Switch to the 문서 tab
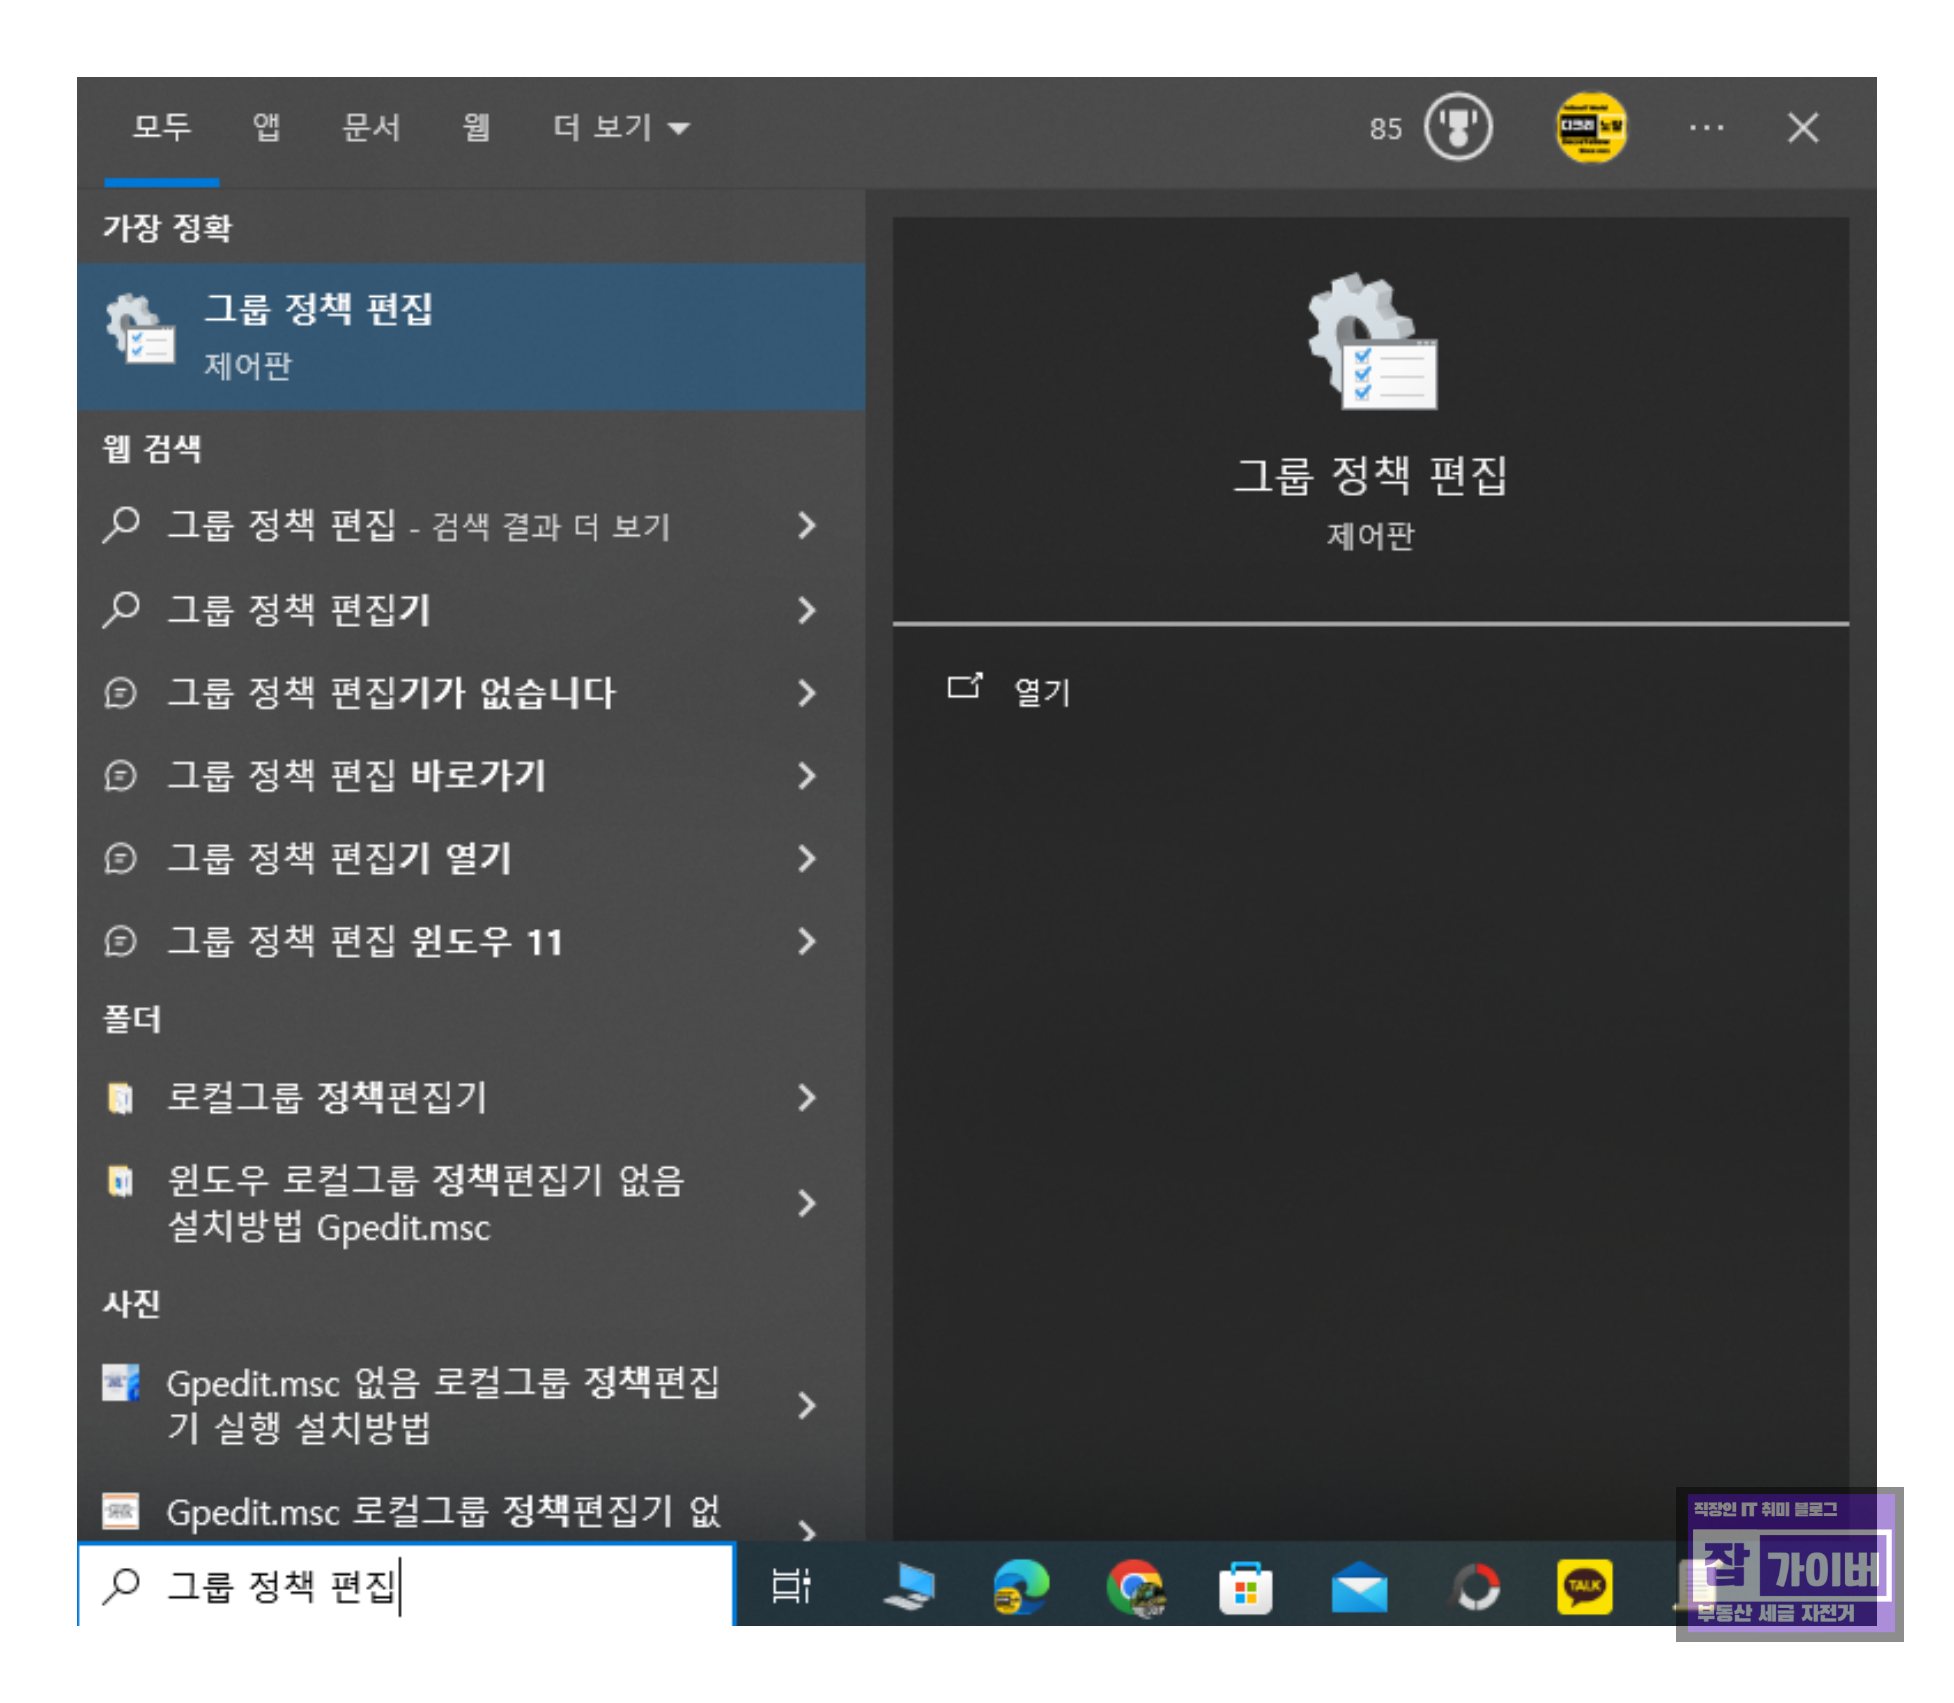Image resolution: width=1954 pixels, height=1703 pixels. point(371,128)
